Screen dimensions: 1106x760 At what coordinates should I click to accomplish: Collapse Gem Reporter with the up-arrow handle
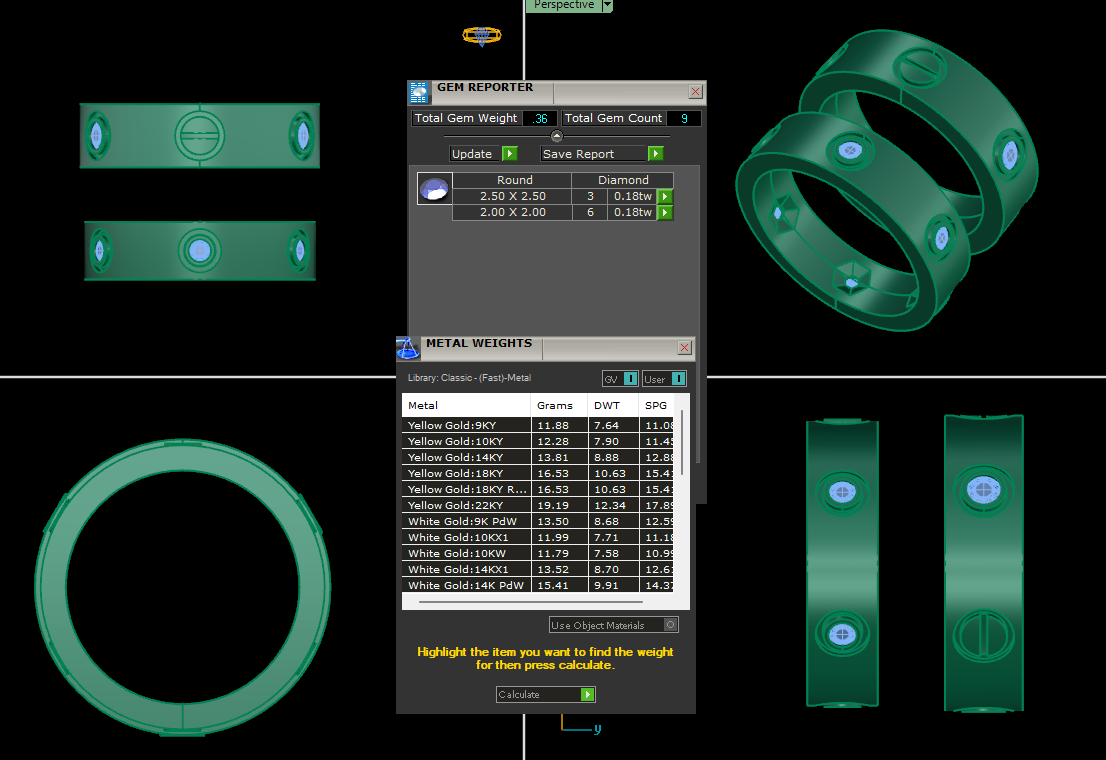click(557, 136)
